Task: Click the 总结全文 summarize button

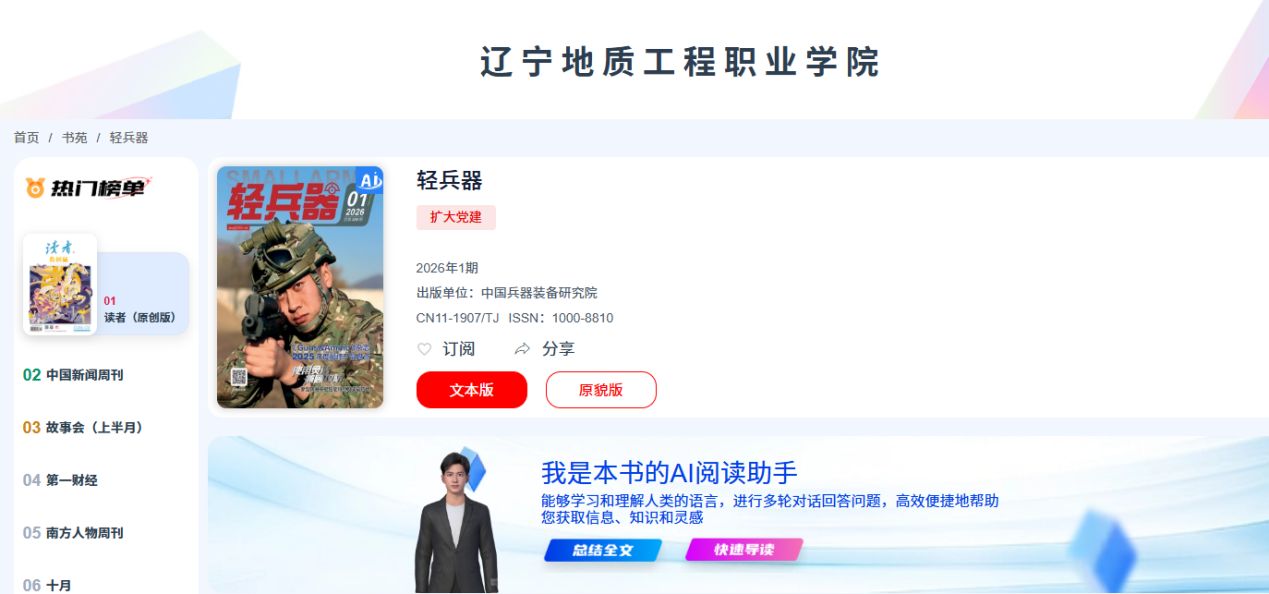Action: coord(603,550)
